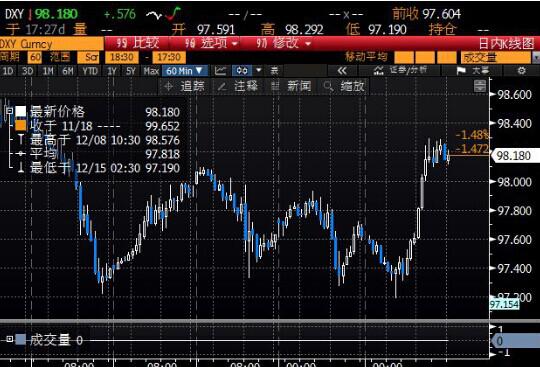Toggle the chart panel expand button at top right
Viewport: 540px width, 367px height.
click(480, 85)
